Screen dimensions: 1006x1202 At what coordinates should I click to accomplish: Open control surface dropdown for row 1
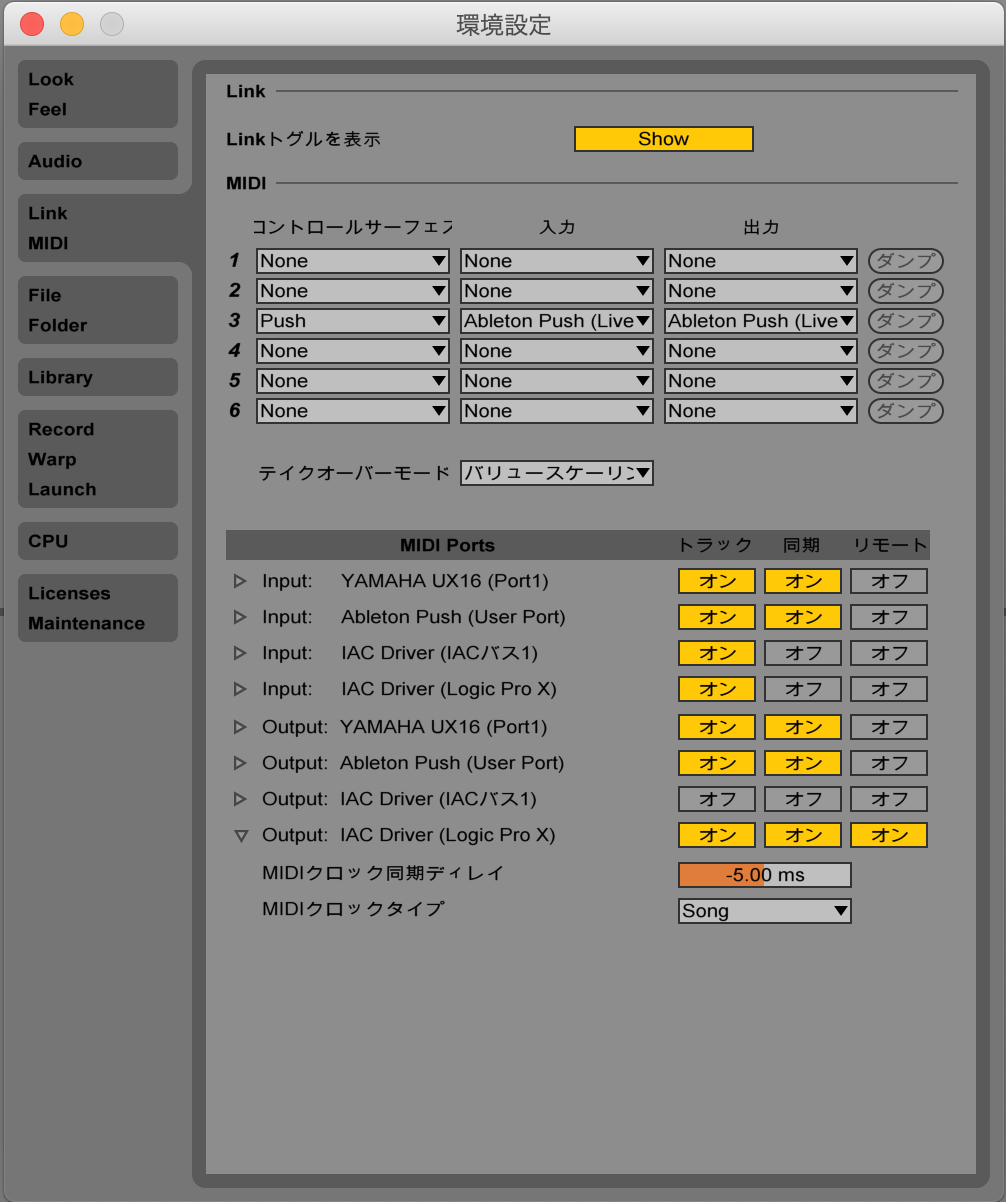tap(353, 261)
